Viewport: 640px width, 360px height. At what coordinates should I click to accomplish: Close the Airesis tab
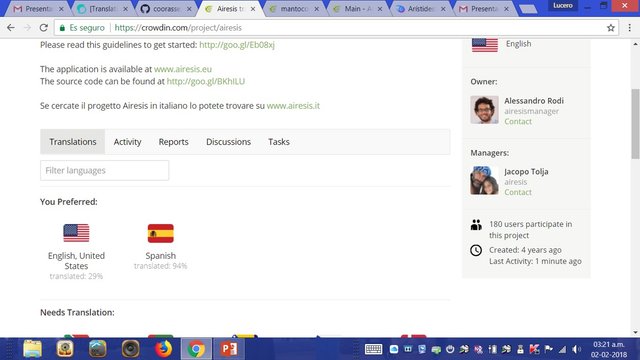click(253, 9)
